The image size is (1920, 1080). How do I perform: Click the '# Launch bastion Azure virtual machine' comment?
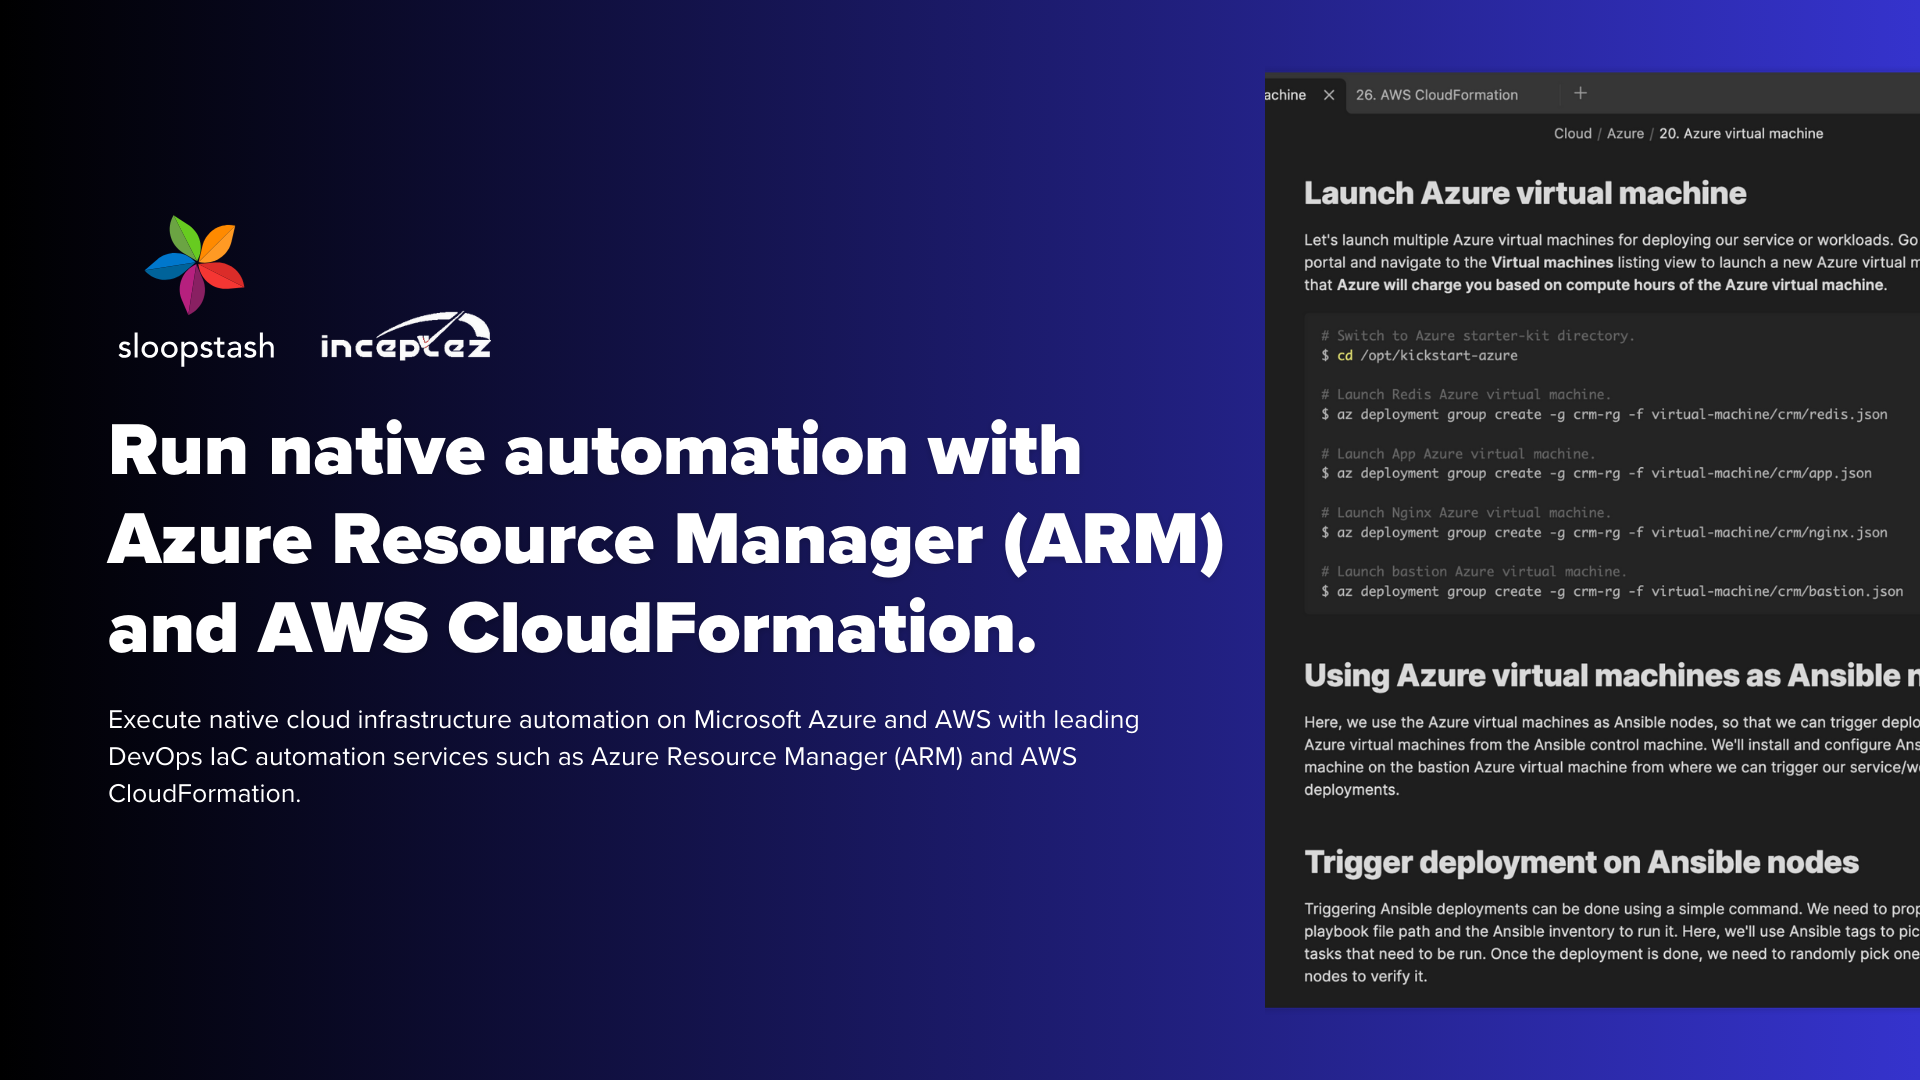pyautogui.click(x=1474, y=571)
